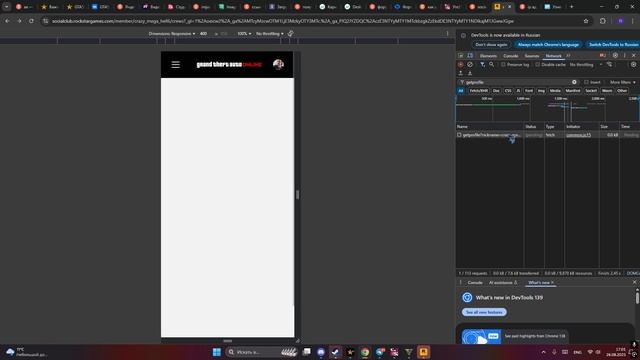The image size is (640, 360).
Task: Toggle the device toolbar icon
Action: pyautogui.click(x=470, y=56)
